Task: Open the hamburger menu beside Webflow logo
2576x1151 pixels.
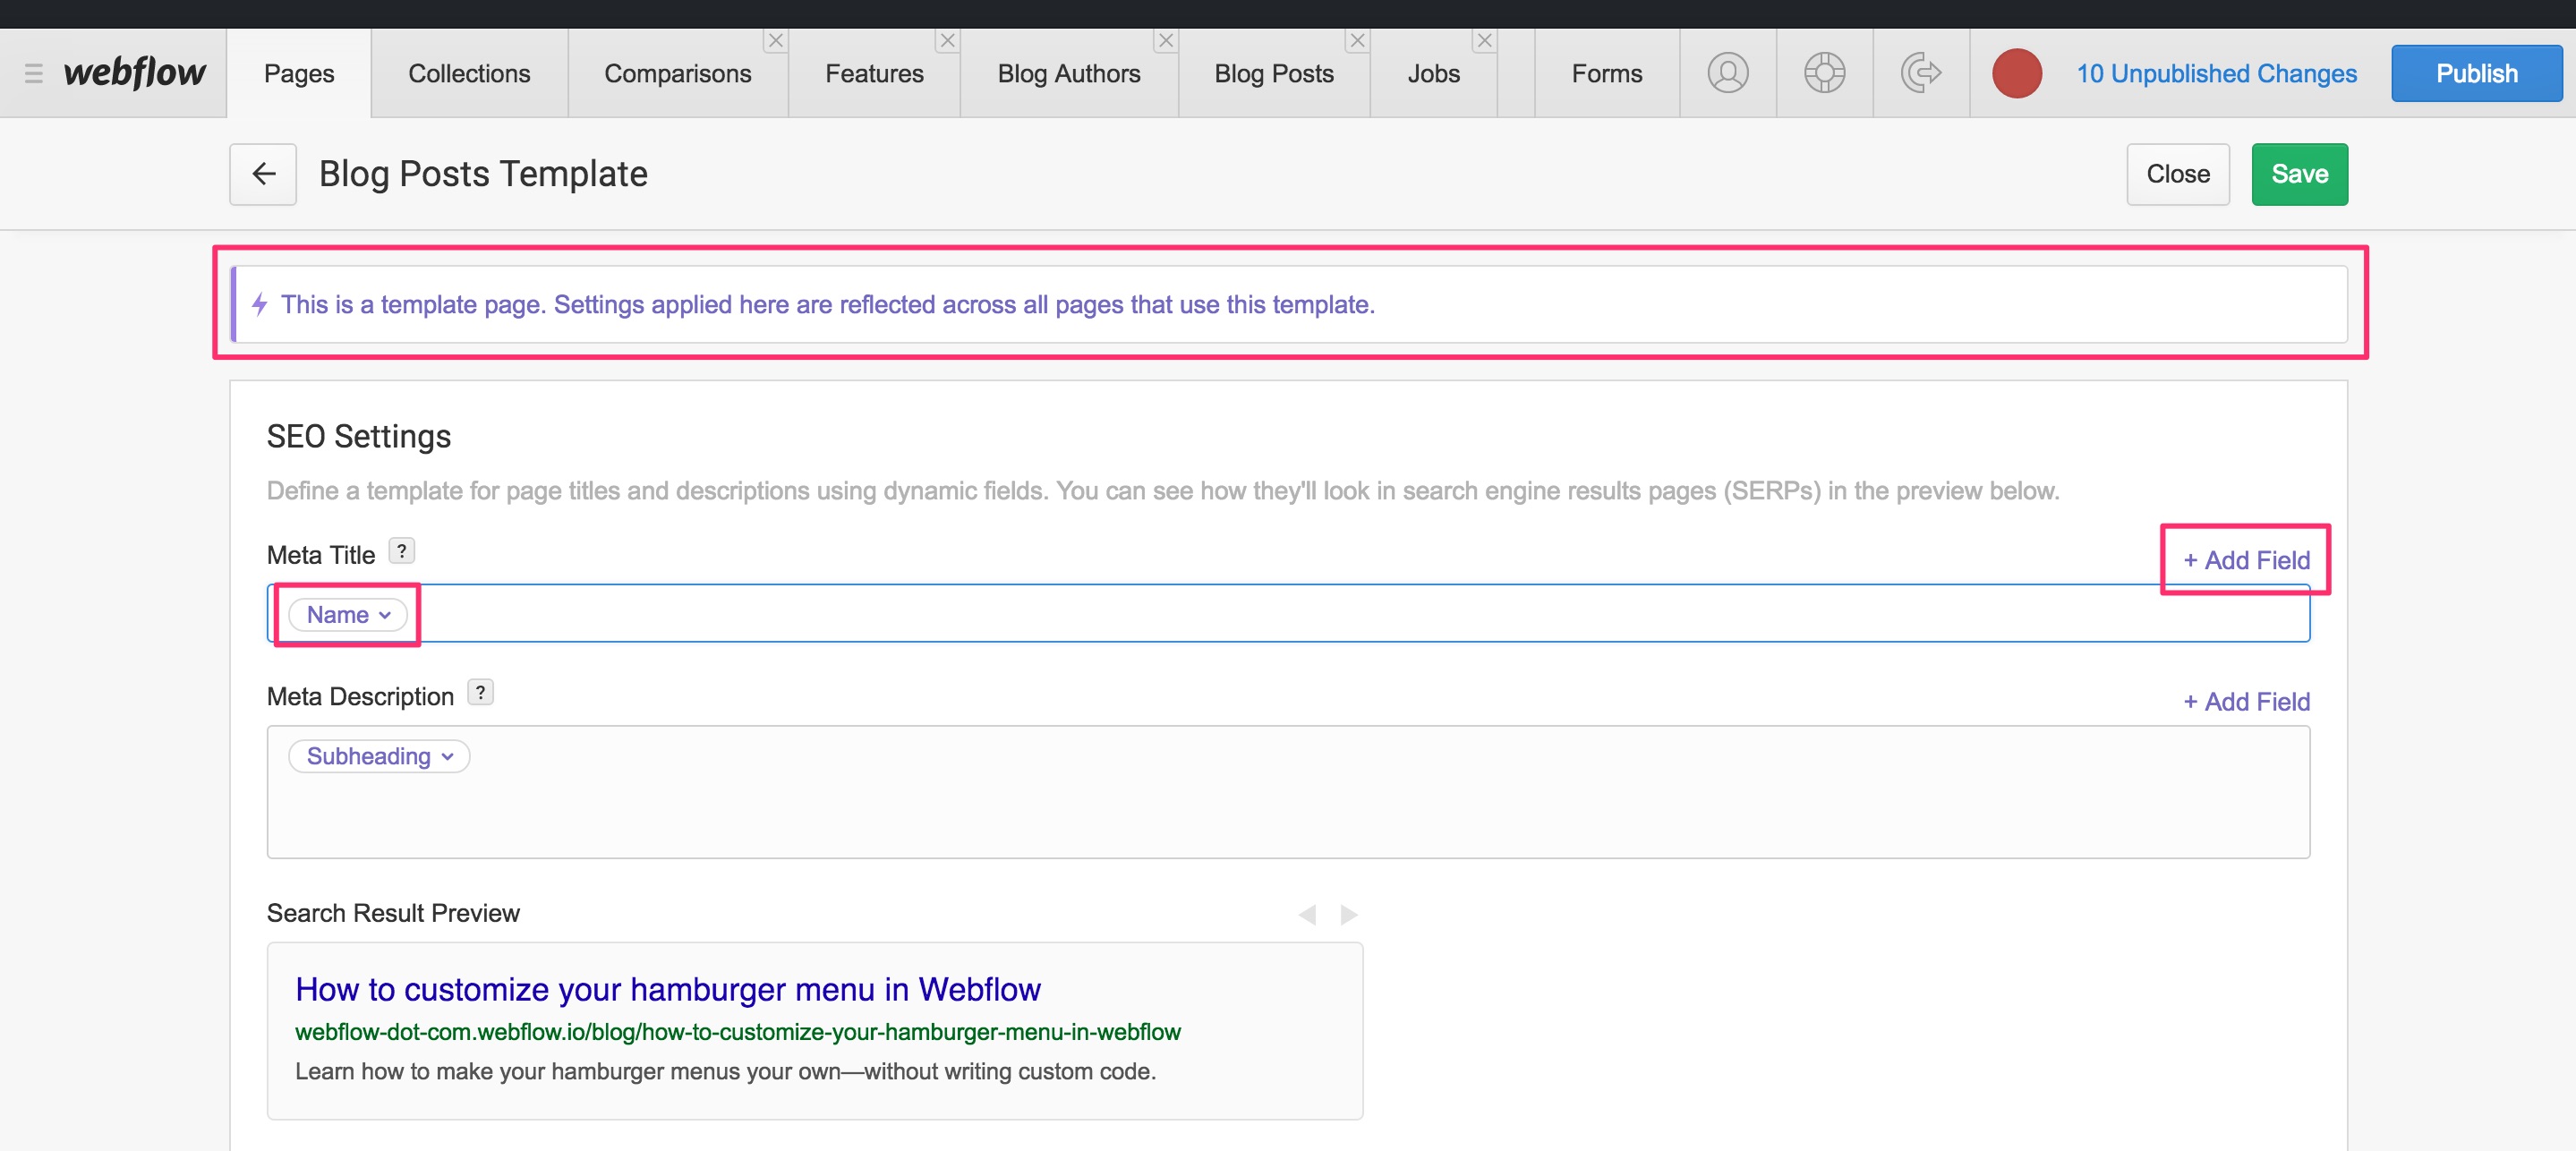Action: (34, 73)
